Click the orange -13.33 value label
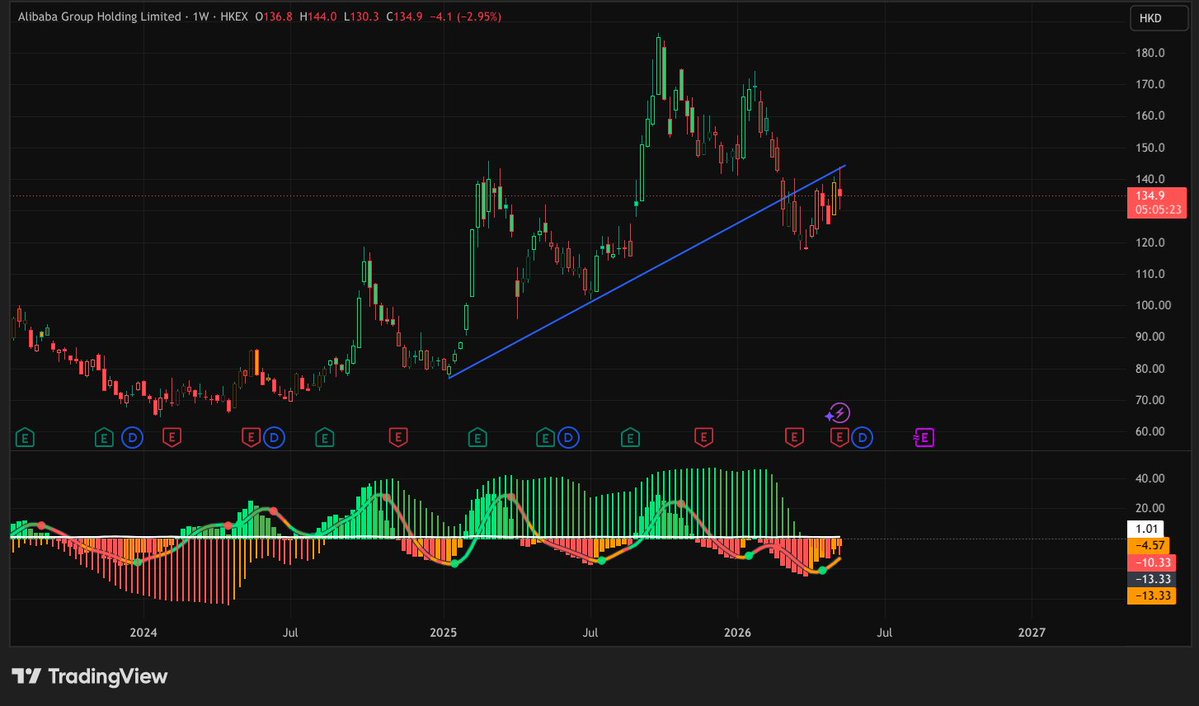 coord(1152,596)
